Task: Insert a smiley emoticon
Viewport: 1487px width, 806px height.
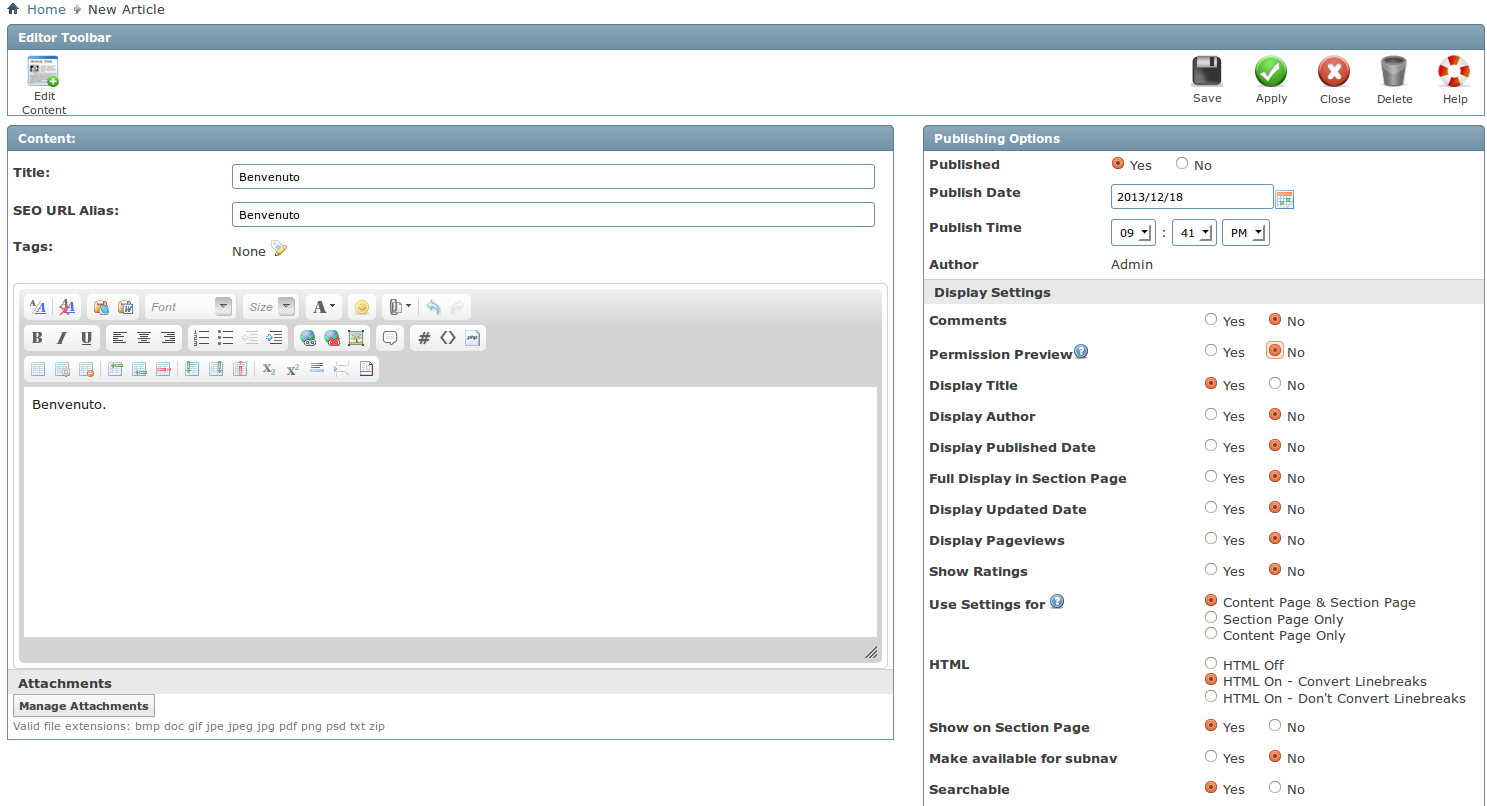Action: click(x=362, y=307)
